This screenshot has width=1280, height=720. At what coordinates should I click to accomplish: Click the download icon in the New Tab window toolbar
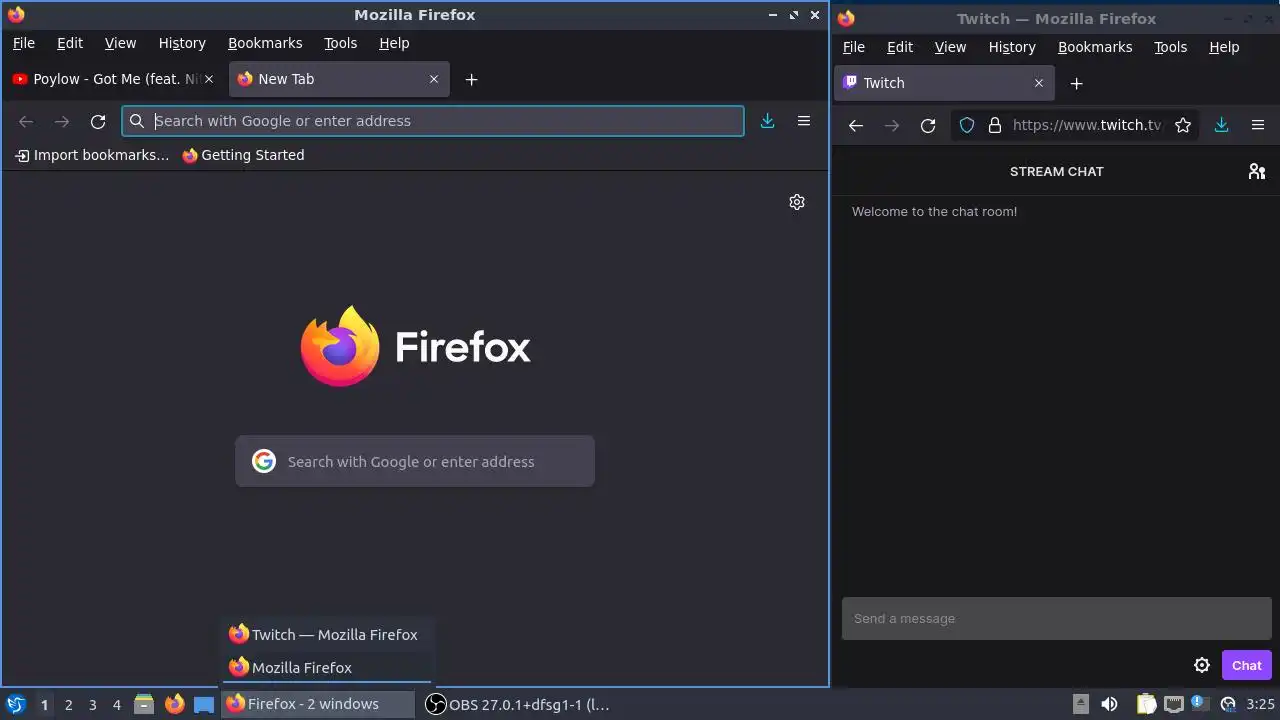tap(767, 121)
